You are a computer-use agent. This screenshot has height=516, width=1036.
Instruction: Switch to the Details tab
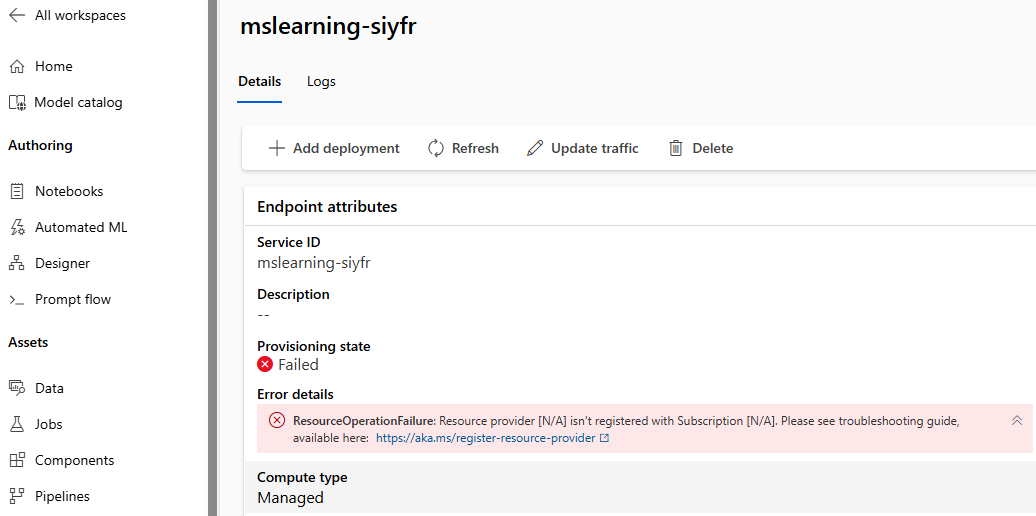tap(260, 82)
